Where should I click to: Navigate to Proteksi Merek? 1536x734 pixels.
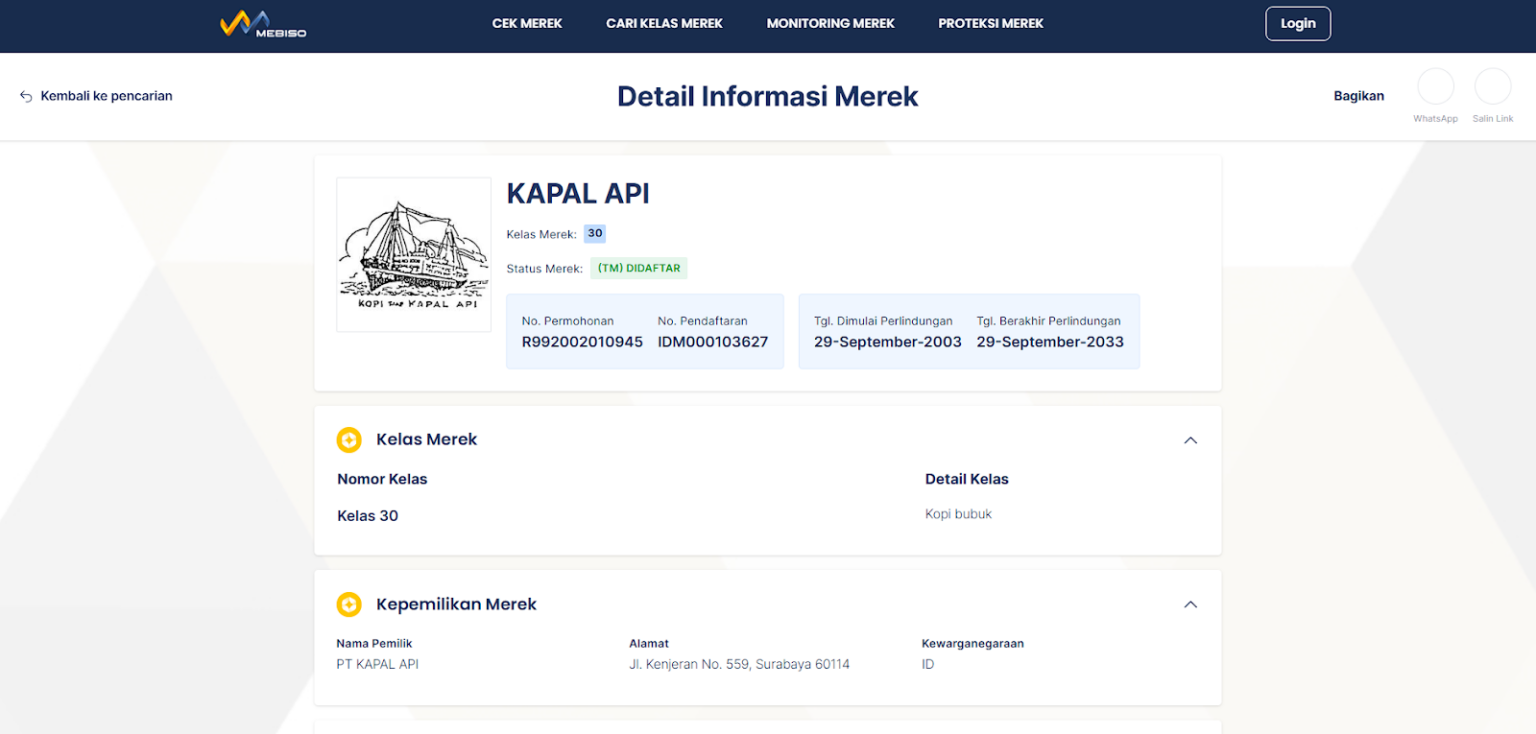tap(990, 24)
